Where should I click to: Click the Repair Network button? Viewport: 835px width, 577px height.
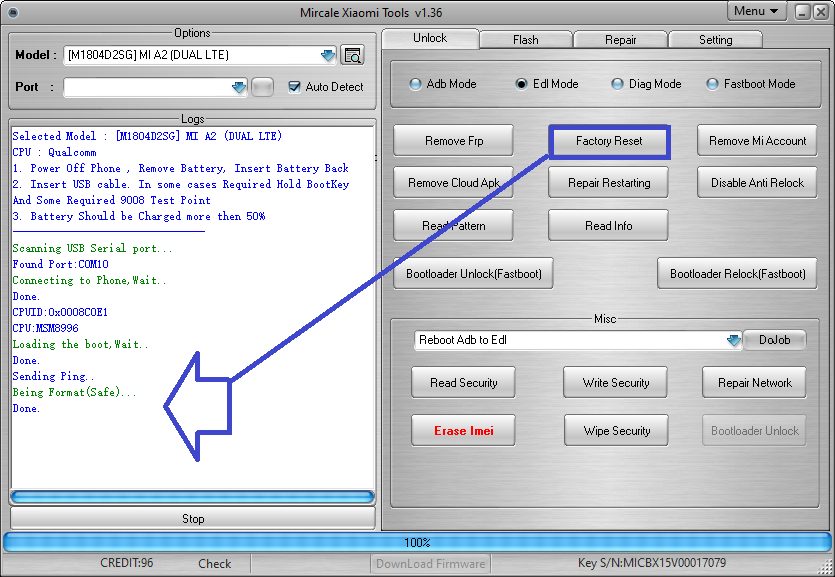tap(755, 383)
